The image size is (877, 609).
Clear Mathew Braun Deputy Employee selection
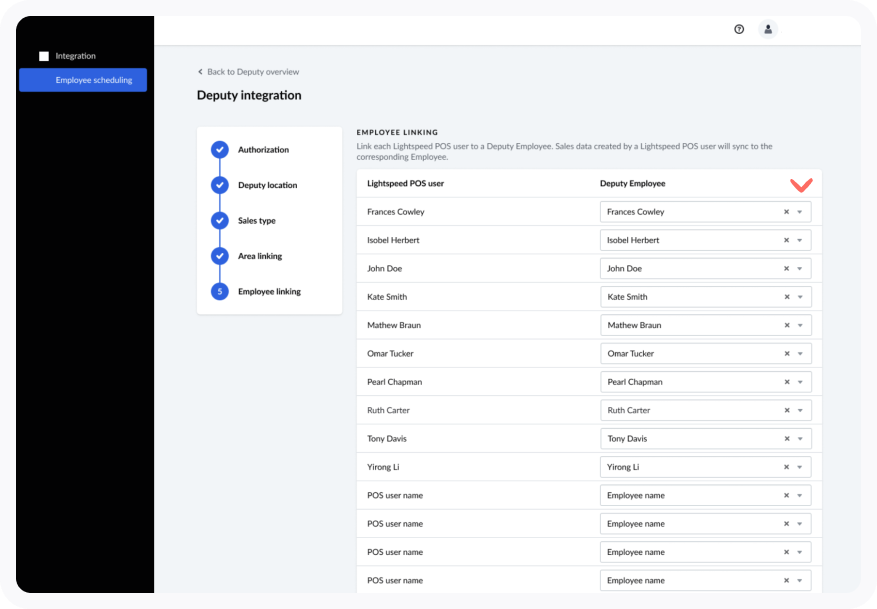(x=787, y=325)
